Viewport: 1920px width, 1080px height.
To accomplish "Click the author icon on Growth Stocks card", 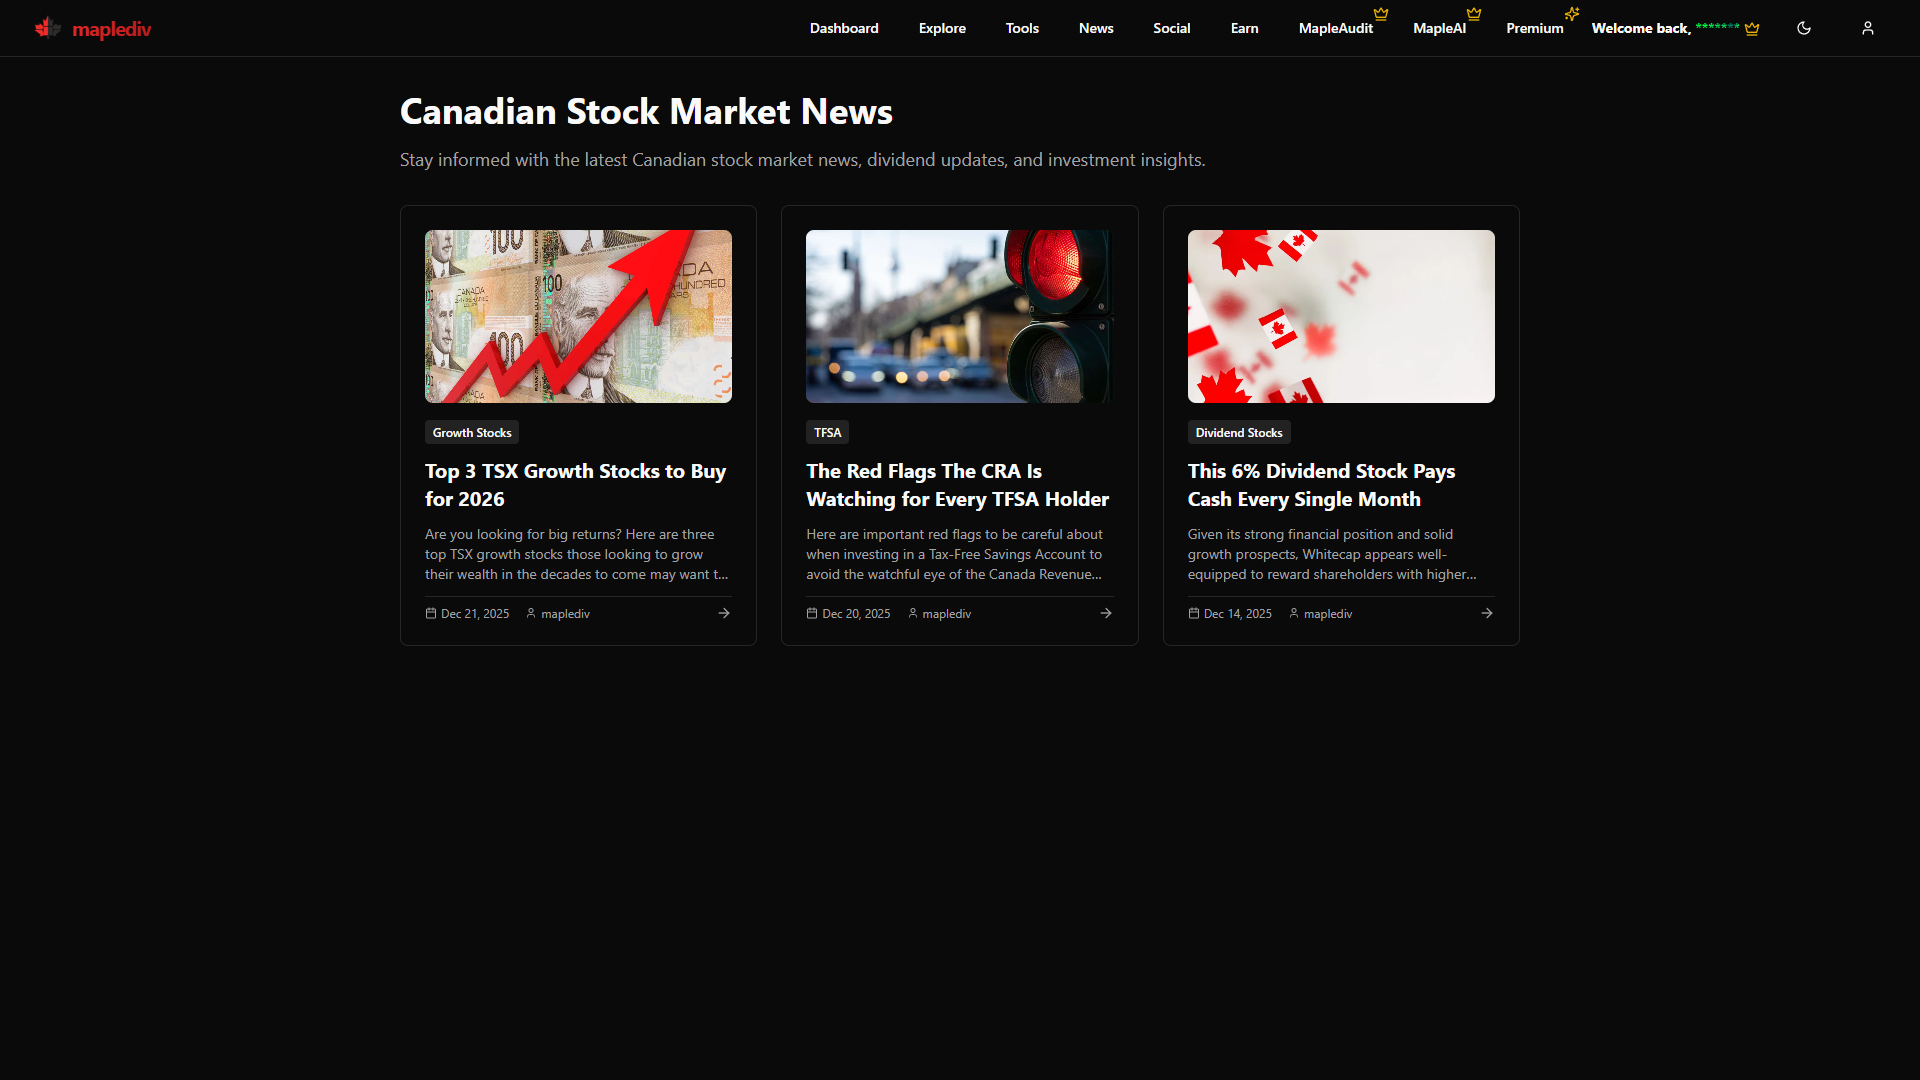I will pos(531,613).
